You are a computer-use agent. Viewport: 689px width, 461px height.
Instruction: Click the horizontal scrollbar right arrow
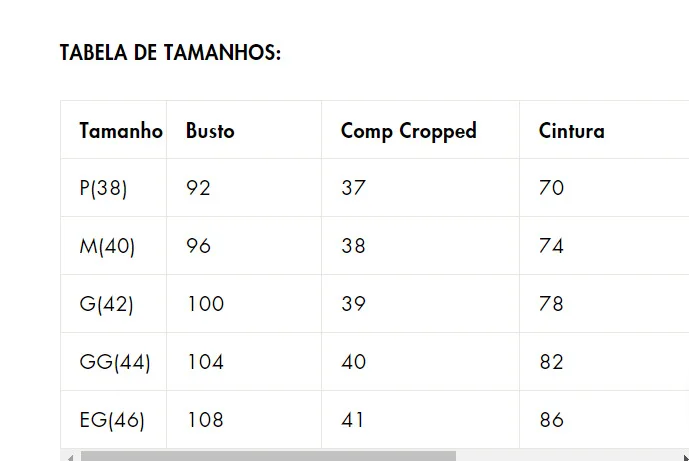pos(685,457)
